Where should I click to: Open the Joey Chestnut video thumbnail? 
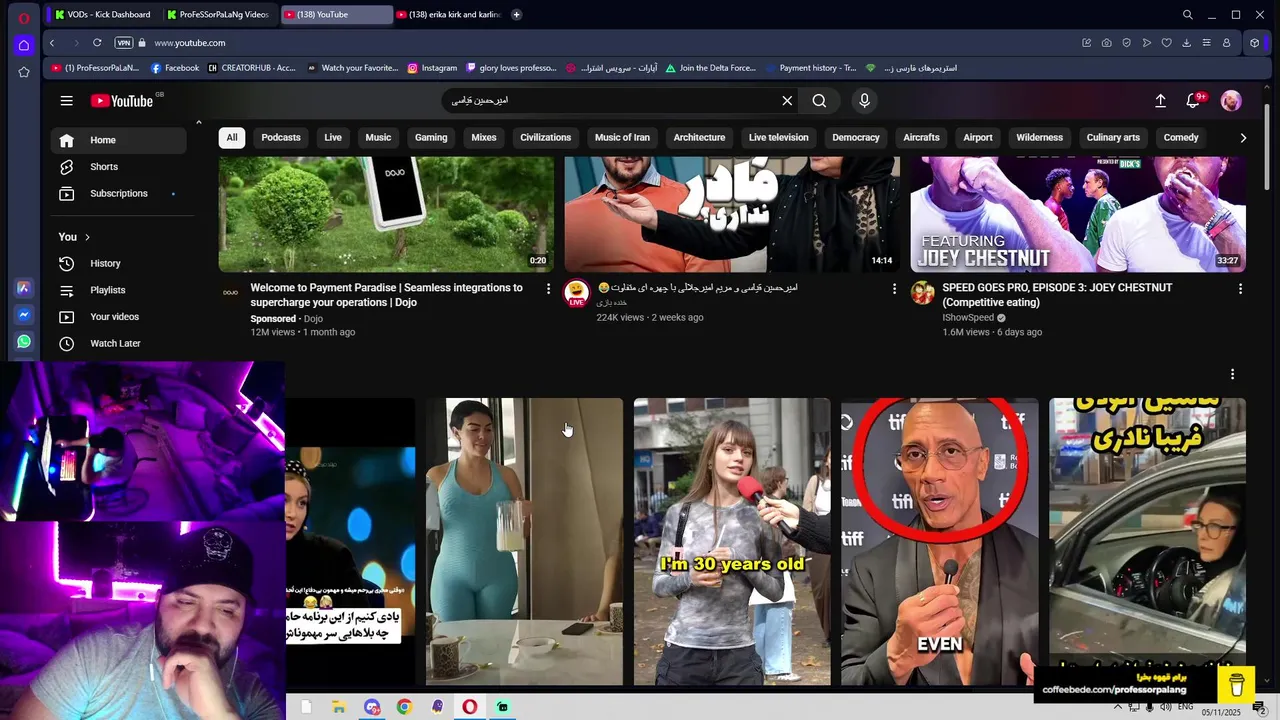click(1078, 214)
